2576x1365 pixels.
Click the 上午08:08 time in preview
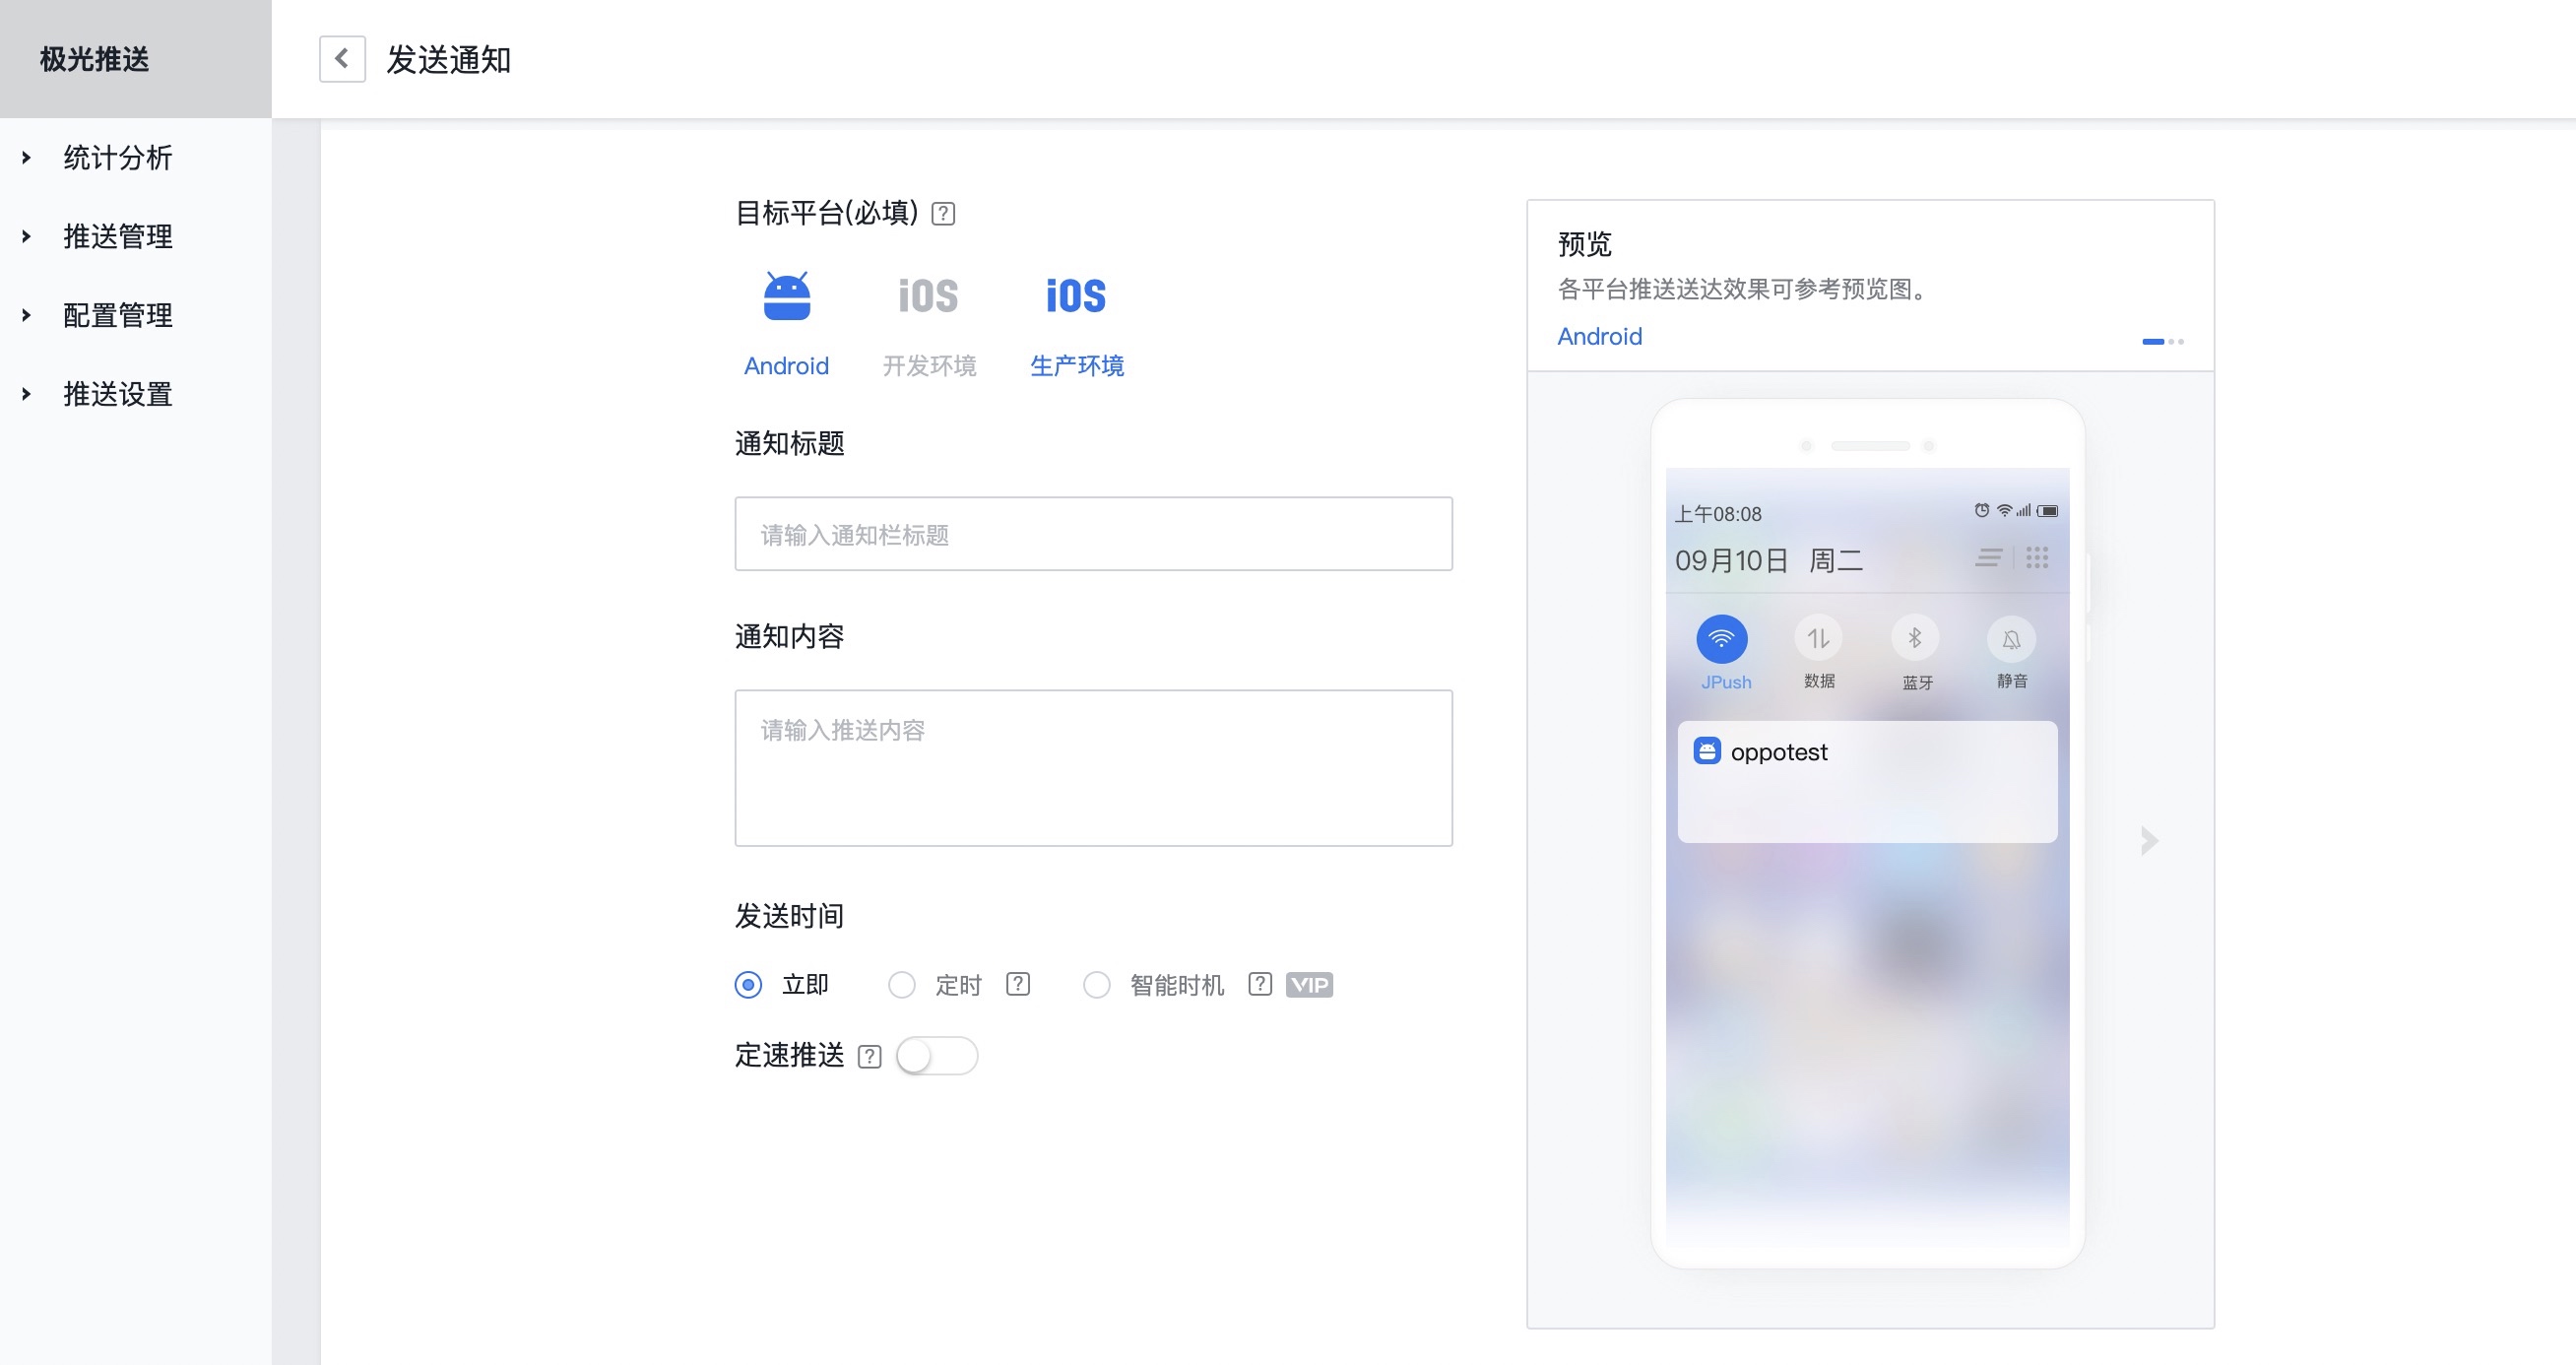point(1718,514)
